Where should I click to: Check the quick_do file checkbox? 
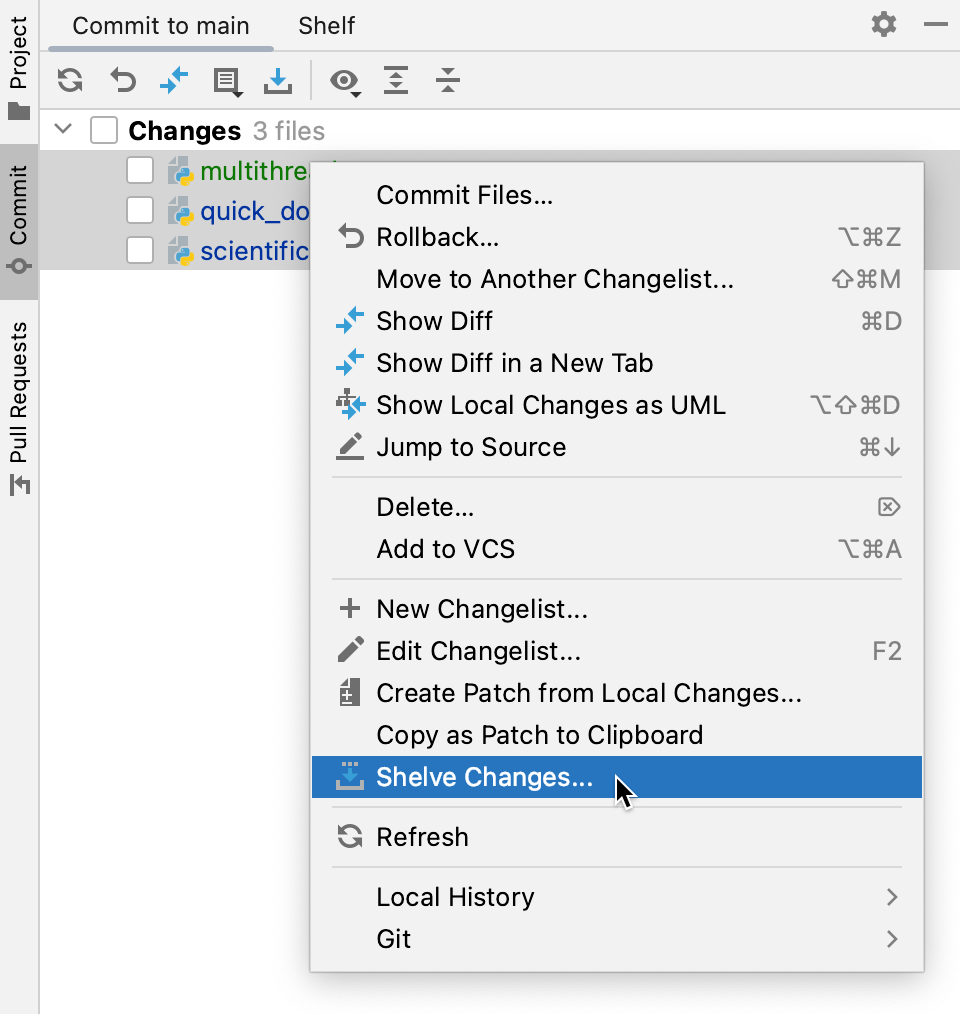139,211
